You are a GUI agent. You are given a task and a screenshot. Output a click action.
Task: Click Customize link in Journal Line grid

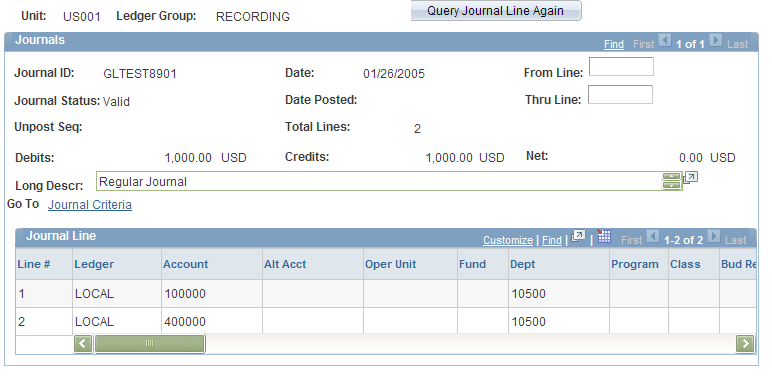[x=508, y=240]
